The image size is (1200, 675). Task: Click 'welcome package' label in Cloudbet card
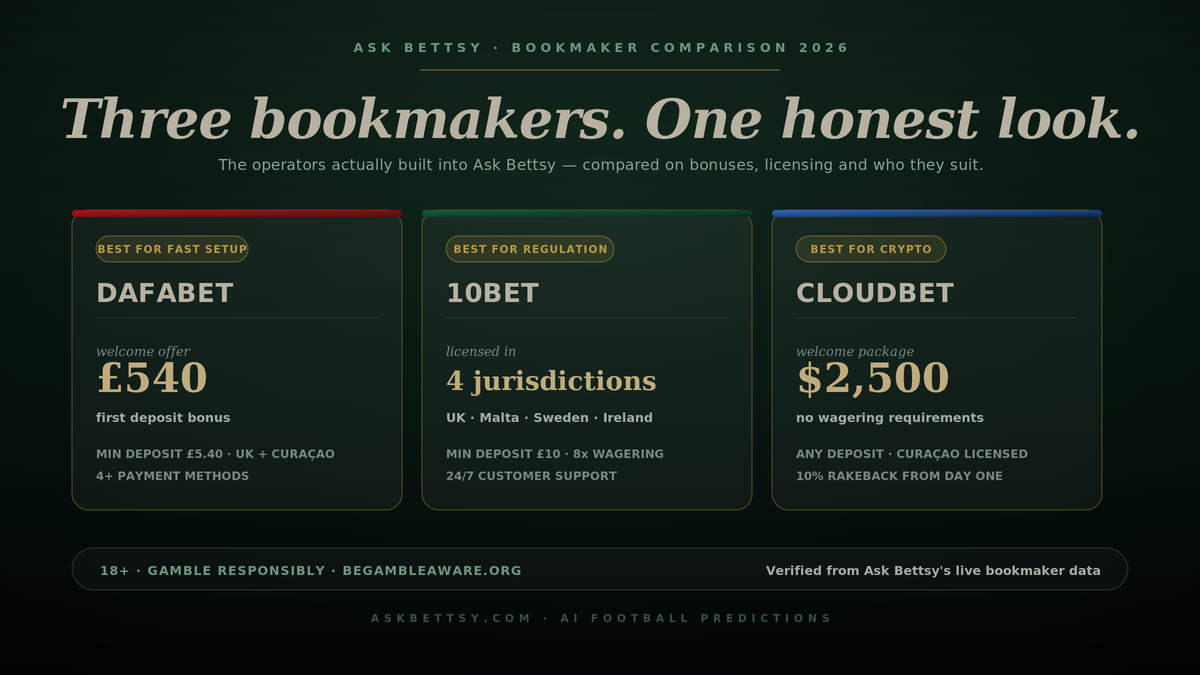[x=855, y=351]
